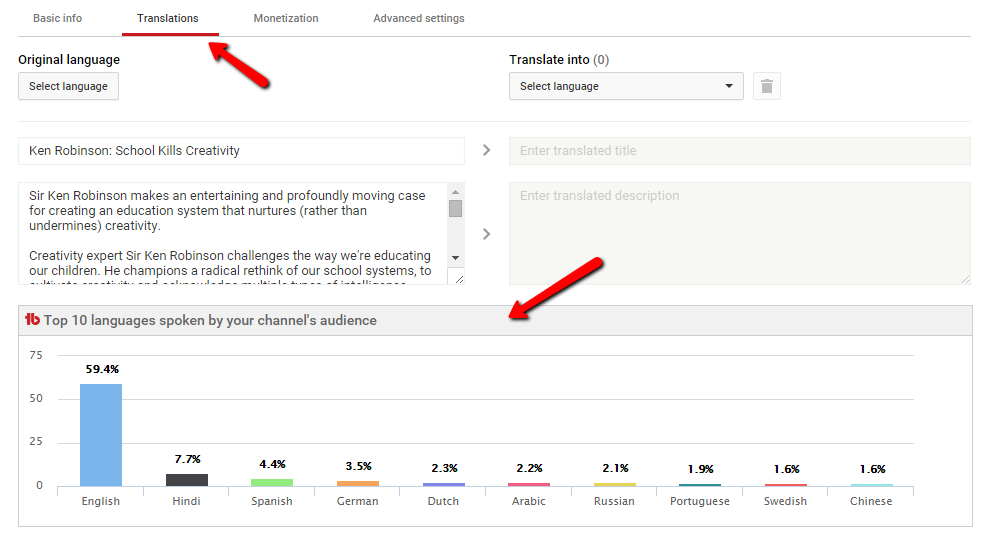Open the Translations tab
This screenshot has width=984, height=535.
coord(167,18)
